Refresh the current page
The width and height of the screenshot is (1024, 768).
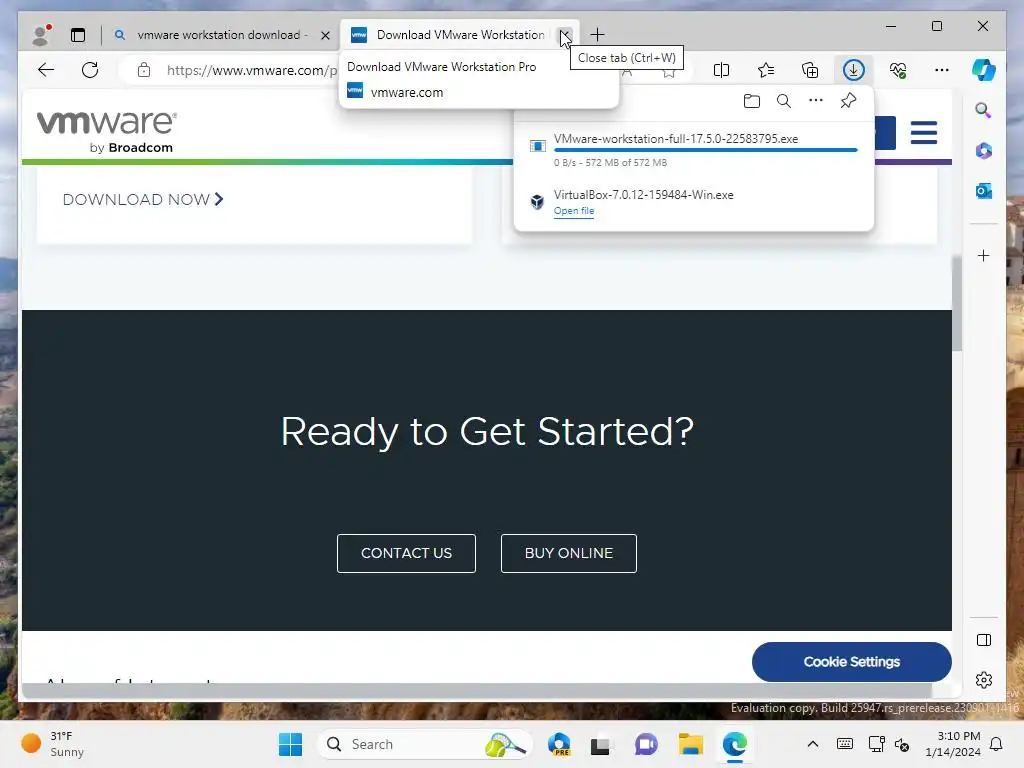click(90, 70)
